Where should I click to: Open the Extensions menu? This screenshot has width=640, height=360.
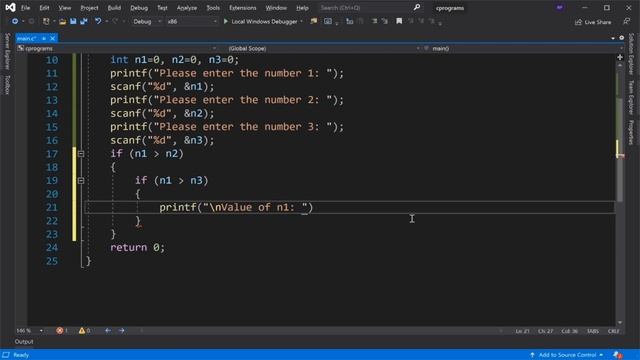point(242,8)
